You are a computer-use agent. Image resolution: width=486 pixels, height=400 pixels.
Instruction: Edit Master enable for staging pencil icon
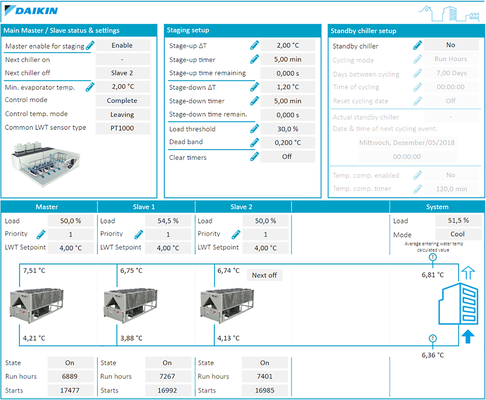pos(90,45)
